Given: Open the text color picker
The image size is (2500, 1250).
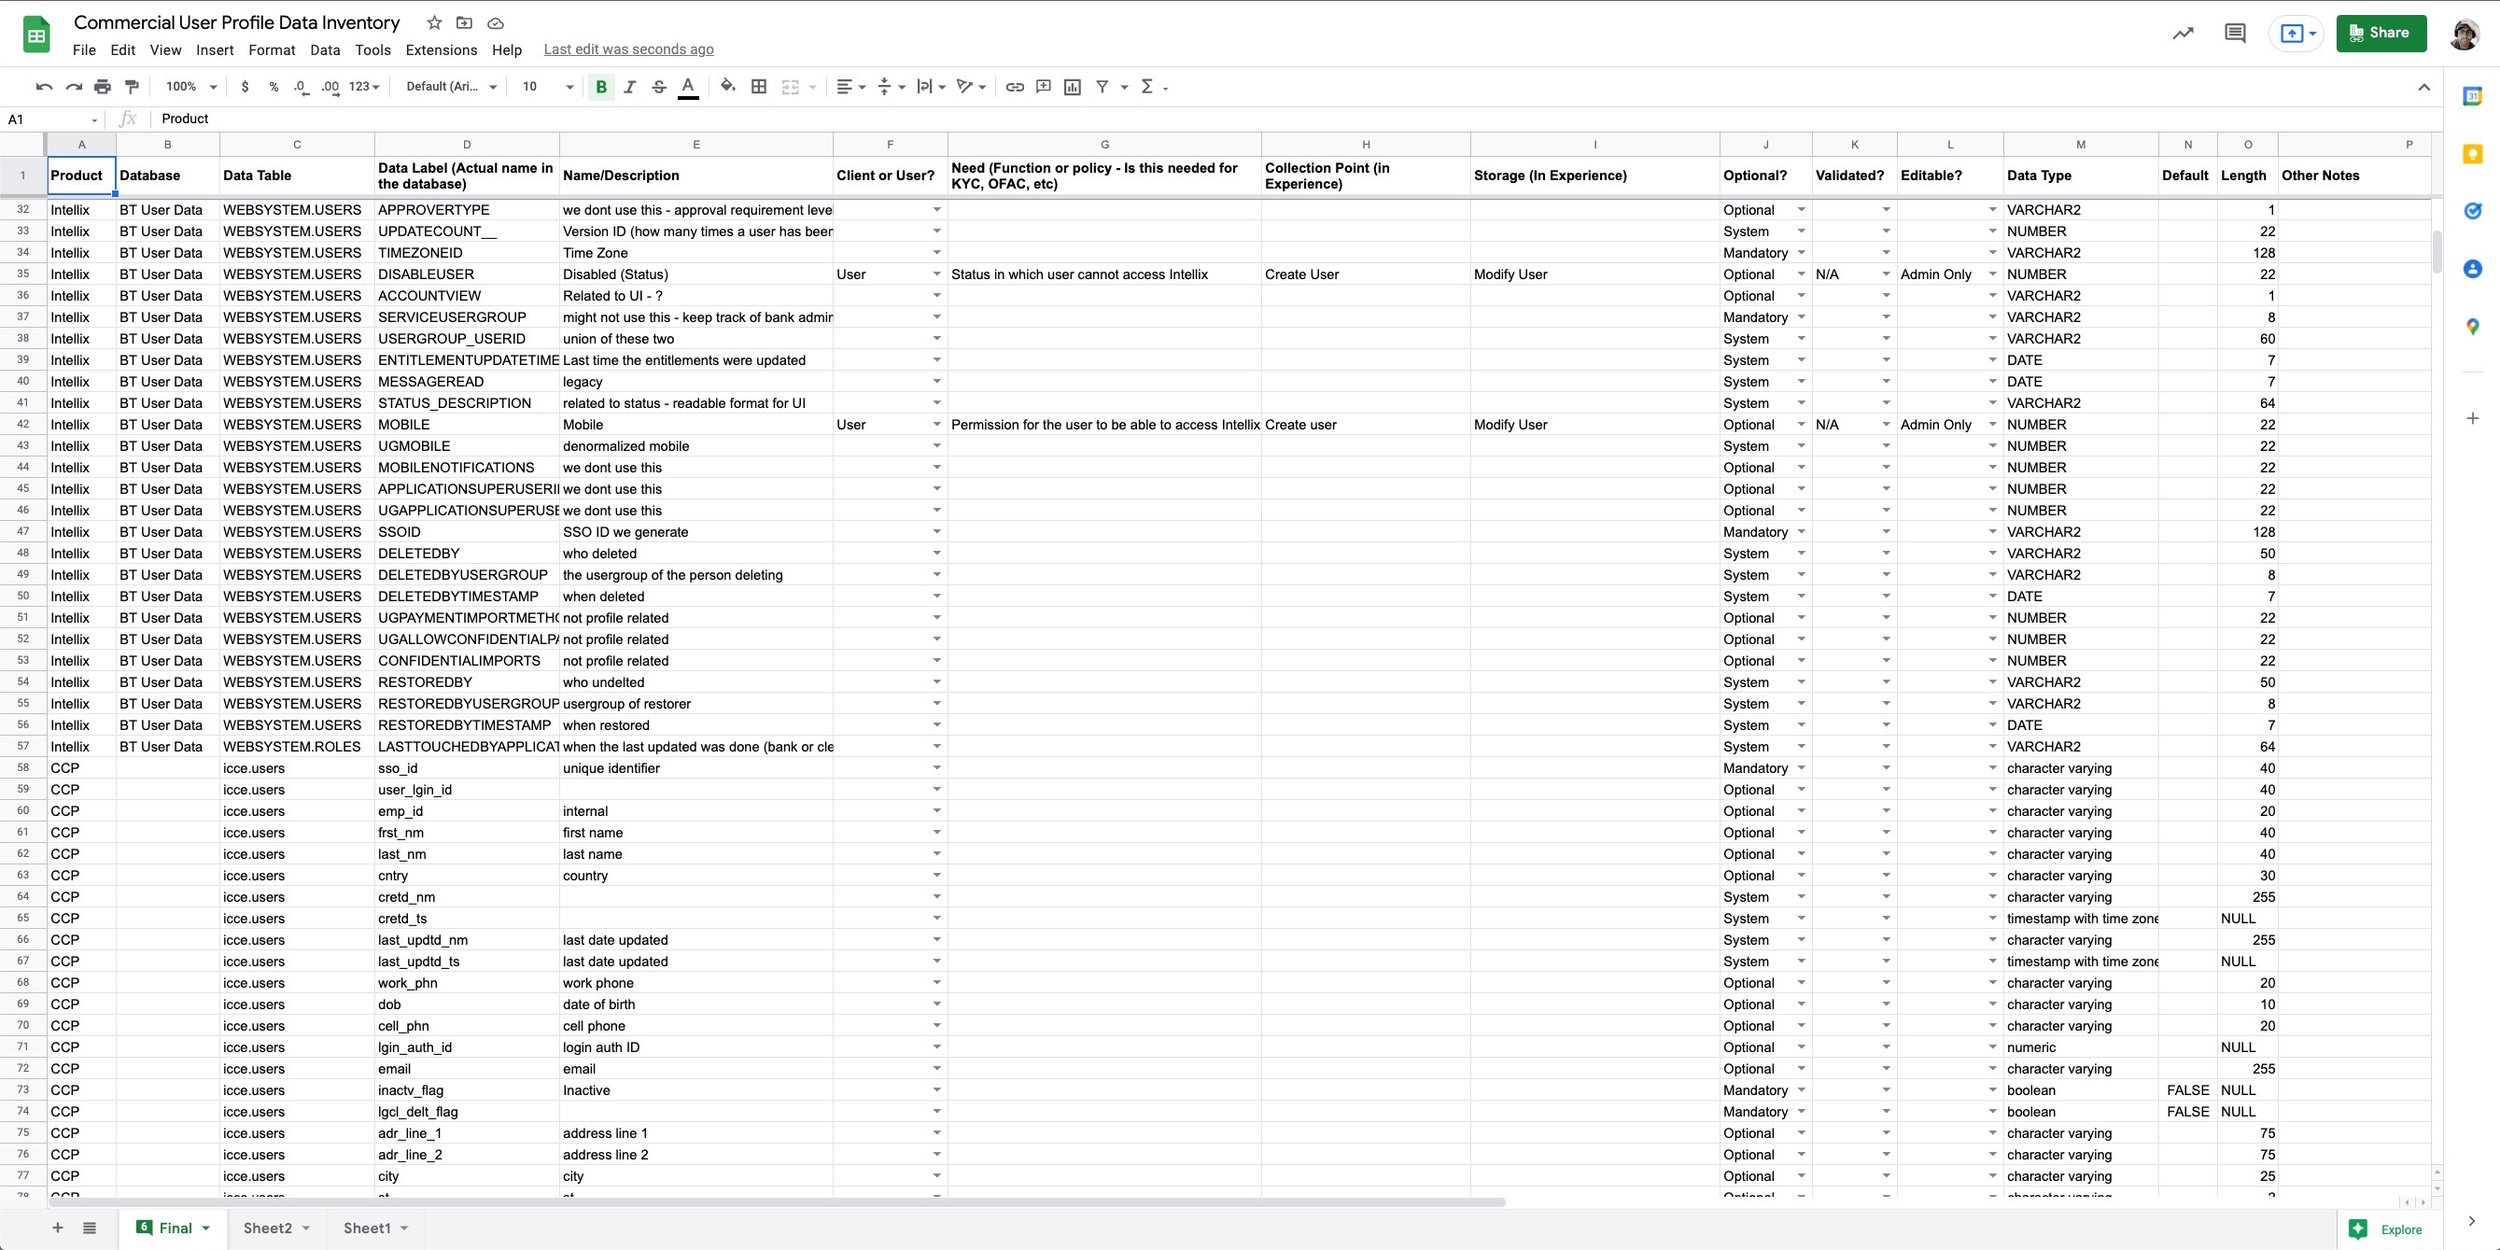Looking at the screenshot, I should pos(688,87).
